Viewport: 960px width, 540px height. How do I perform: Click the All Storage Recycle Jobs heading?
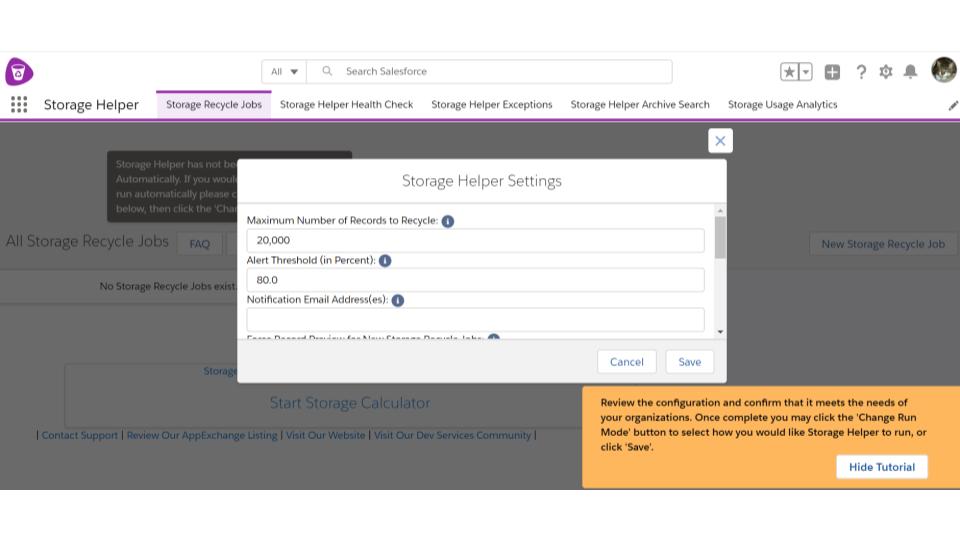(87, 241)
